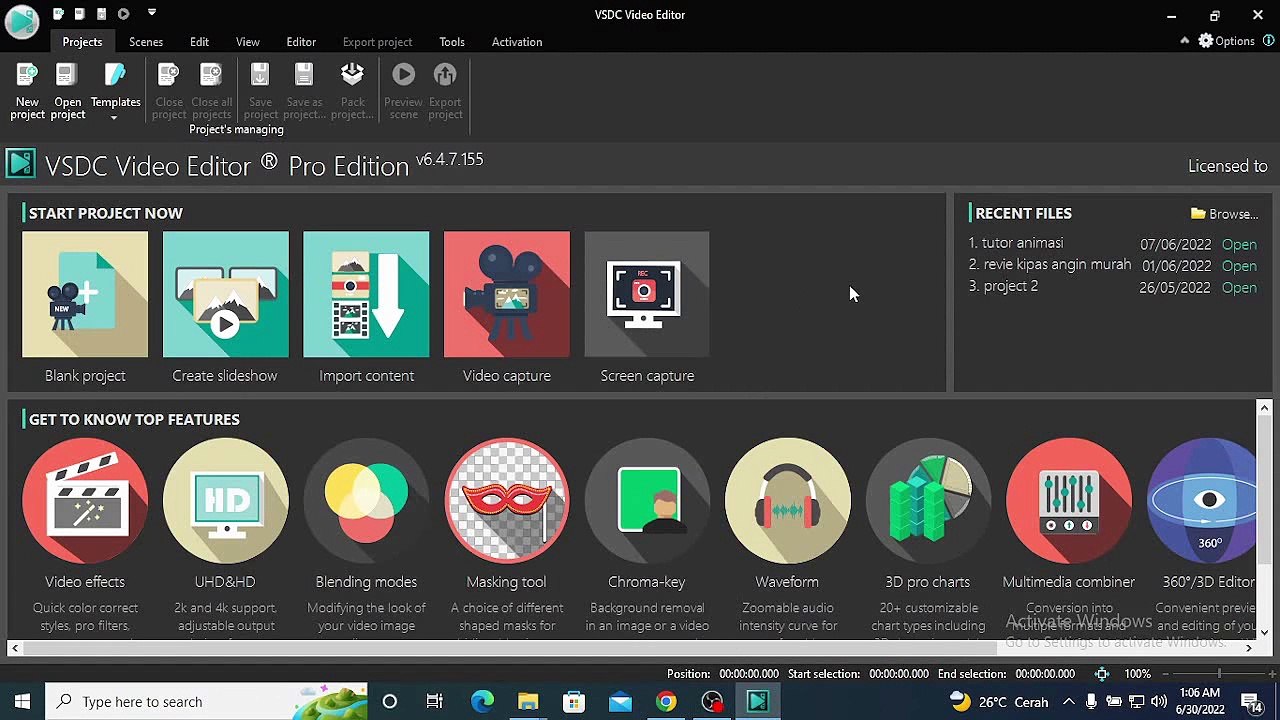Open the notification center icon
Screen dimensions: 1280x720
tap(1250, 702)
